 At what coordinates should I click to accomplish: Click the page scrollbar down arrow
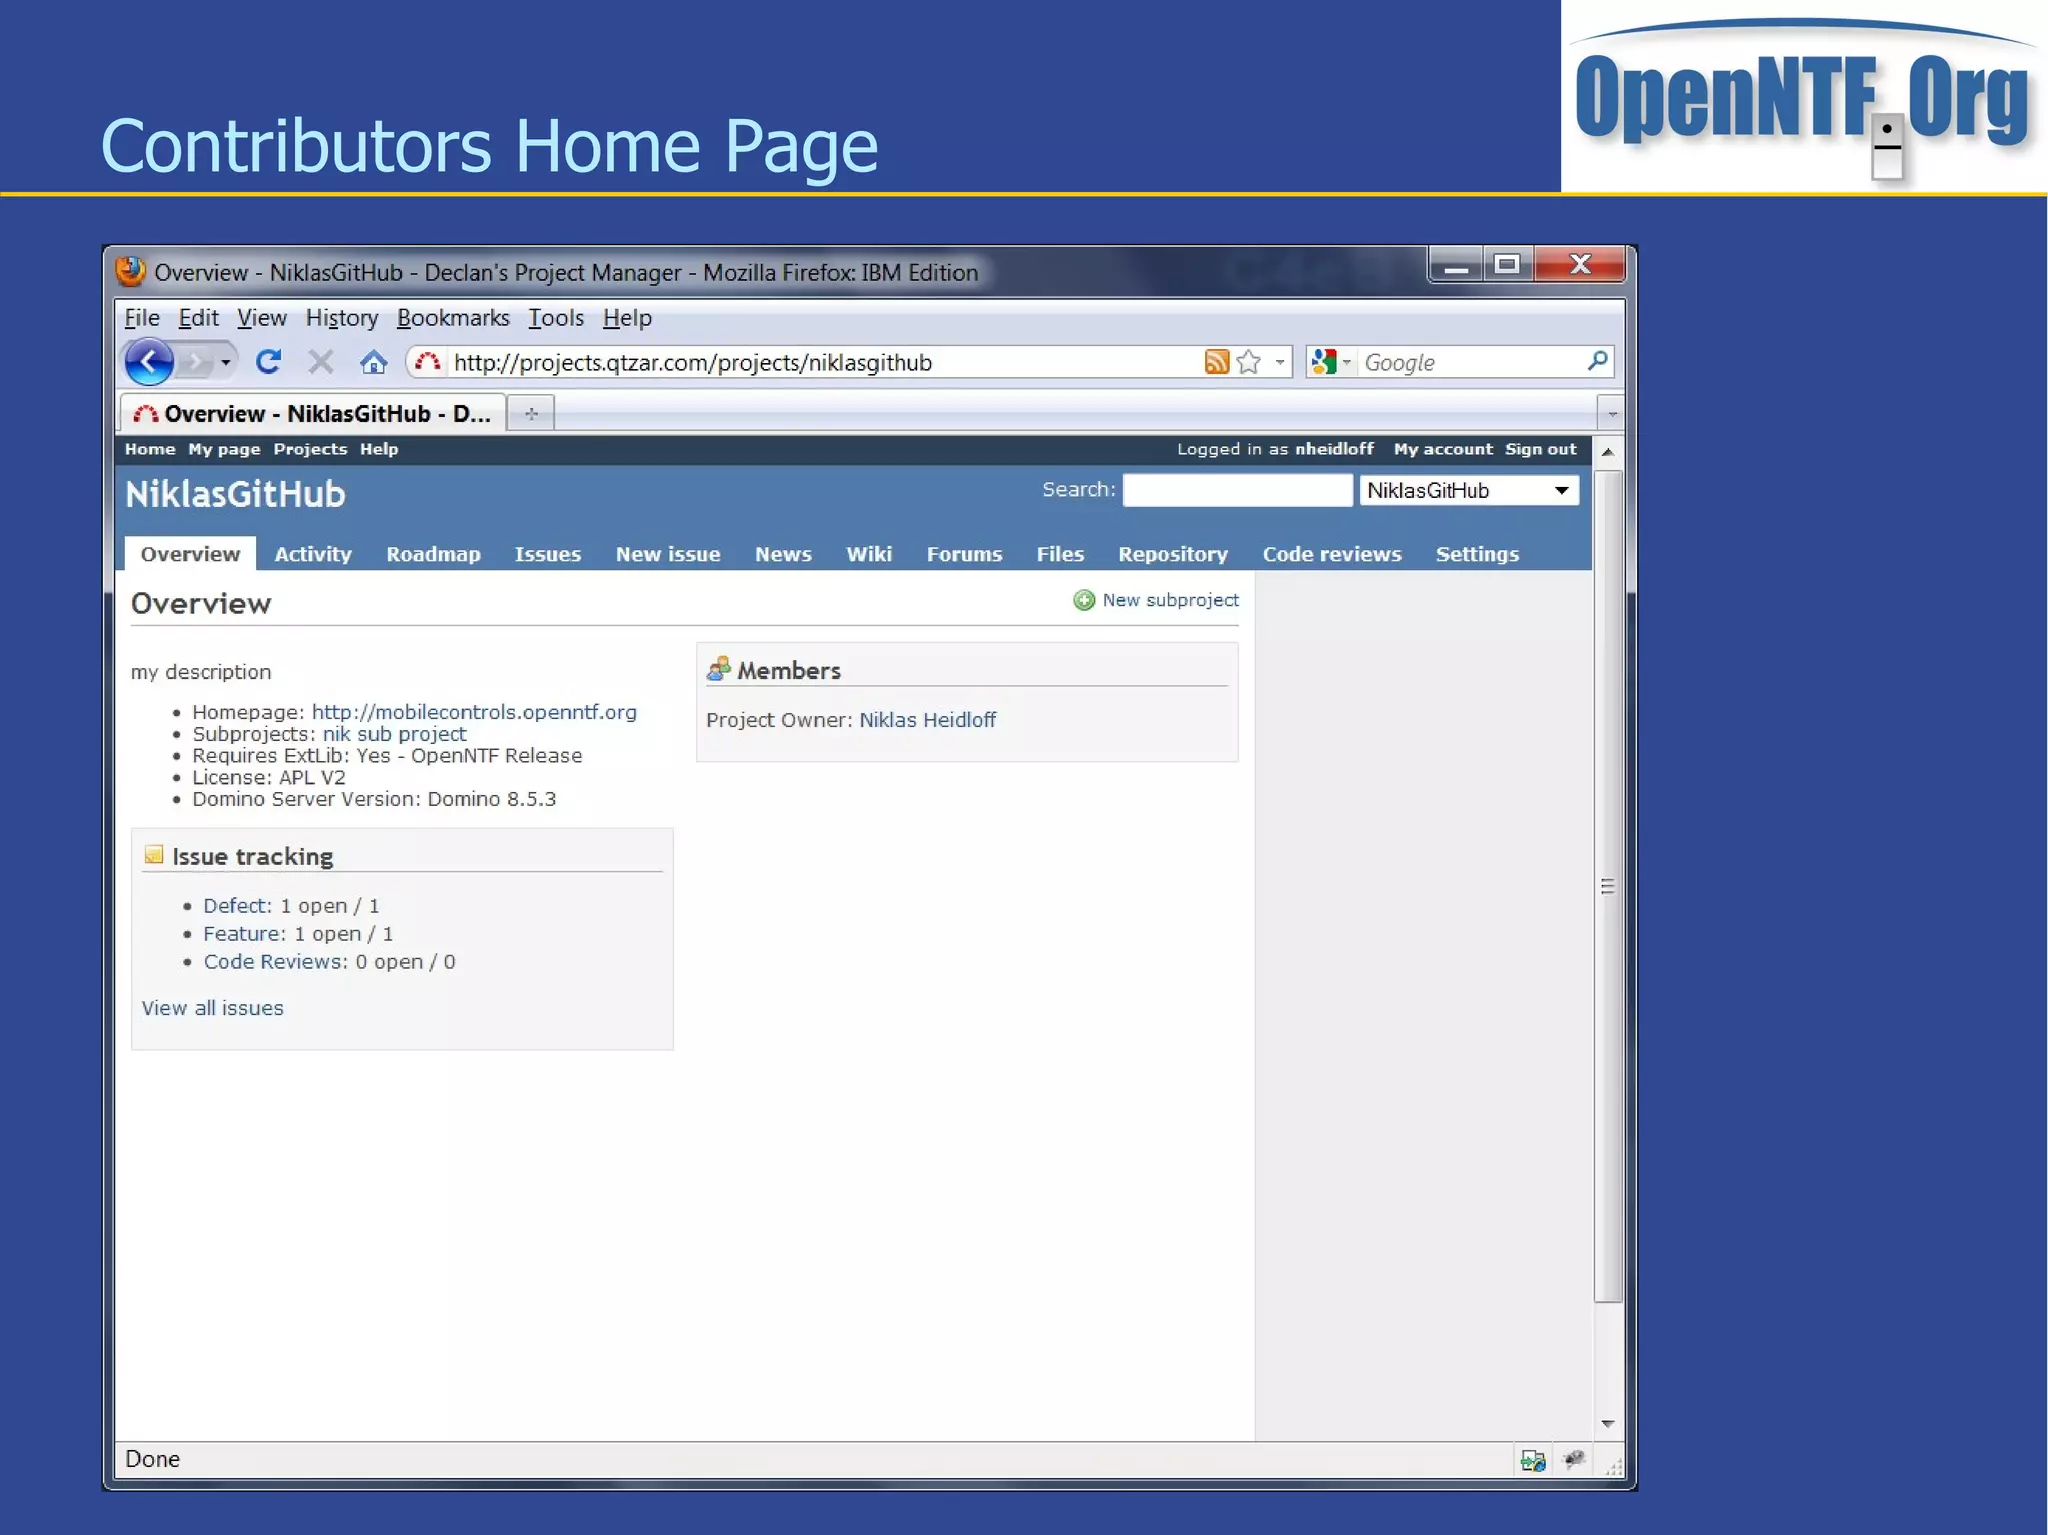pyautogui.click(x=1607, y=1424)
